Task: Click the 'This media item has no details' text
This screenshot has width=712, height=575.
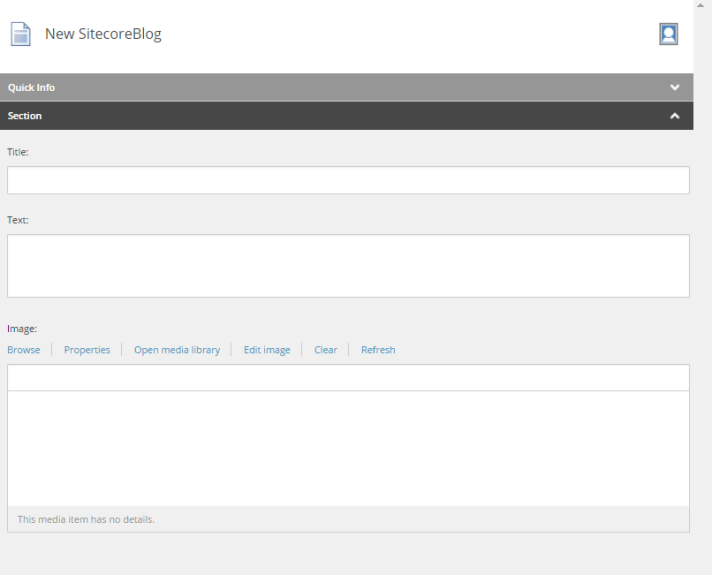Action: 86,520
